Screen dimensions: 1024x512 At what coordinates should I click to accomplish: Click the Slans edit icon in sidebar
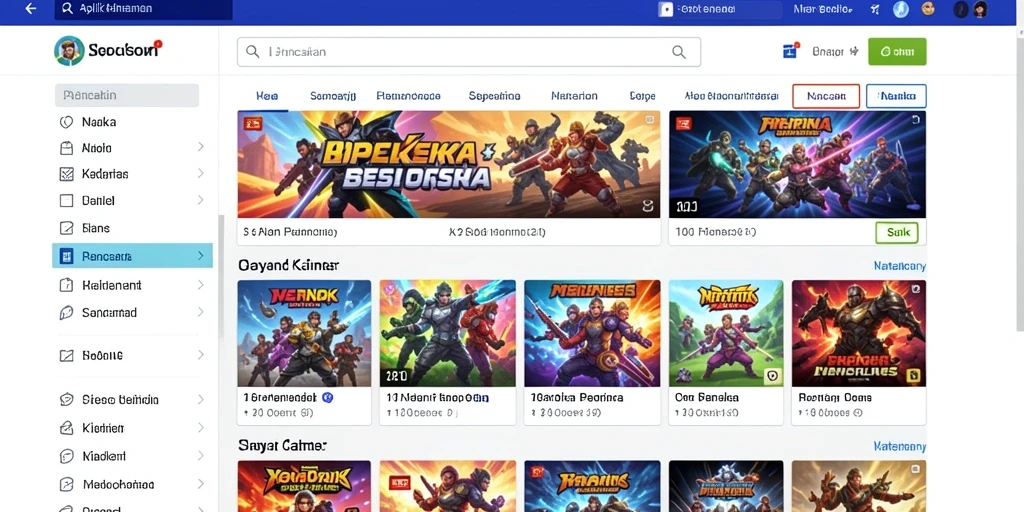tap(66, 228)
